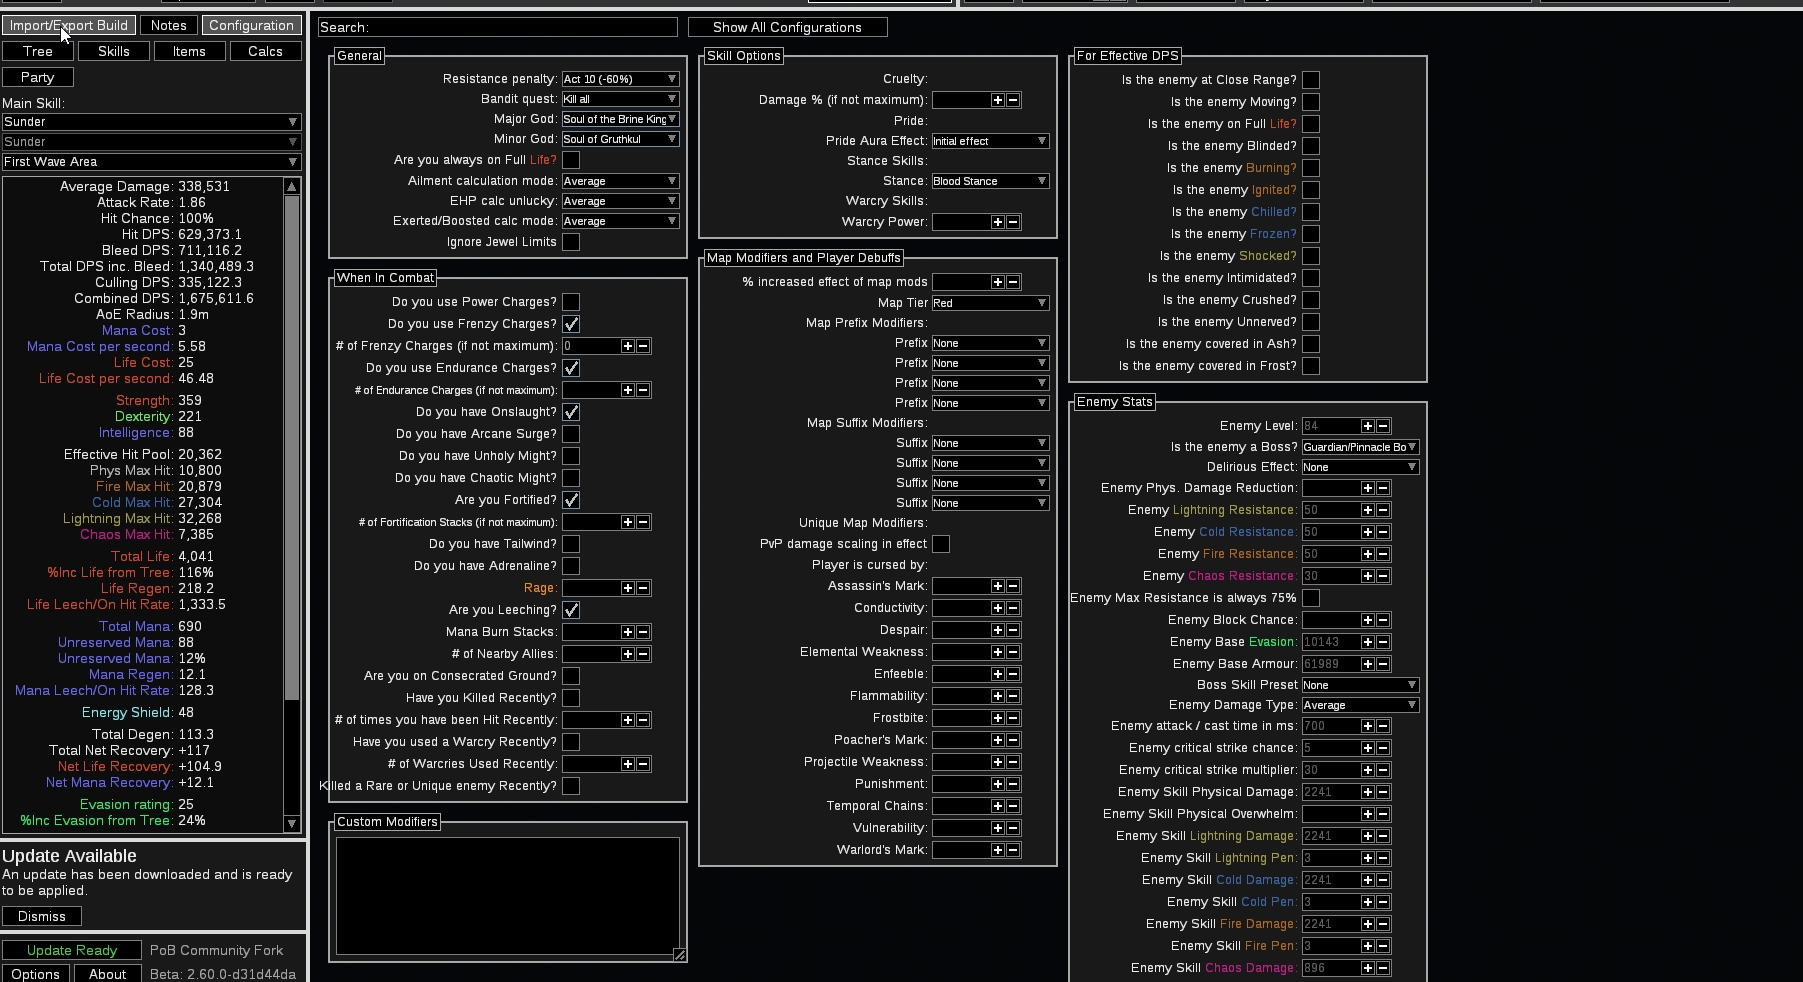Open the Items tab
Image resolution: width=1803 pixels, height=982 pixels.
click(189, 51)
